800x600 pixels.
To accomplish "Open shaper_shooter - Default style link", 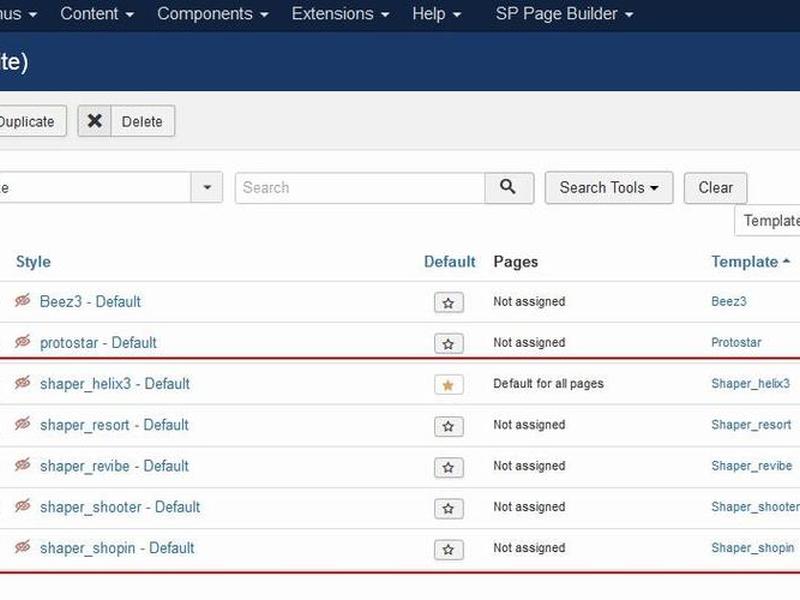I will click(x=120, y=507).
